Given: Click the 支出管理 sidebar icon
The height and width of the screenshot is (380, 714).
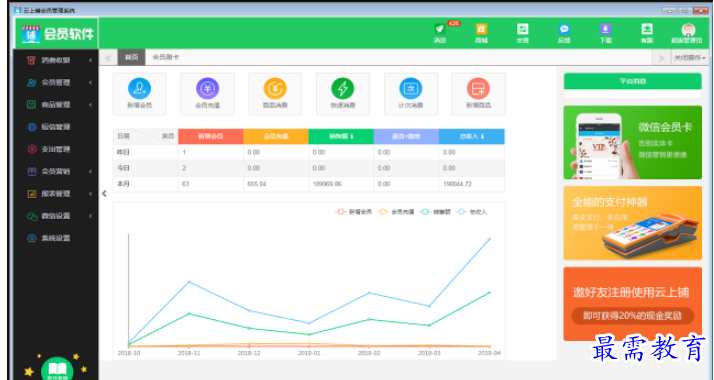Looking at the screenshot, I should pos(31,149).
